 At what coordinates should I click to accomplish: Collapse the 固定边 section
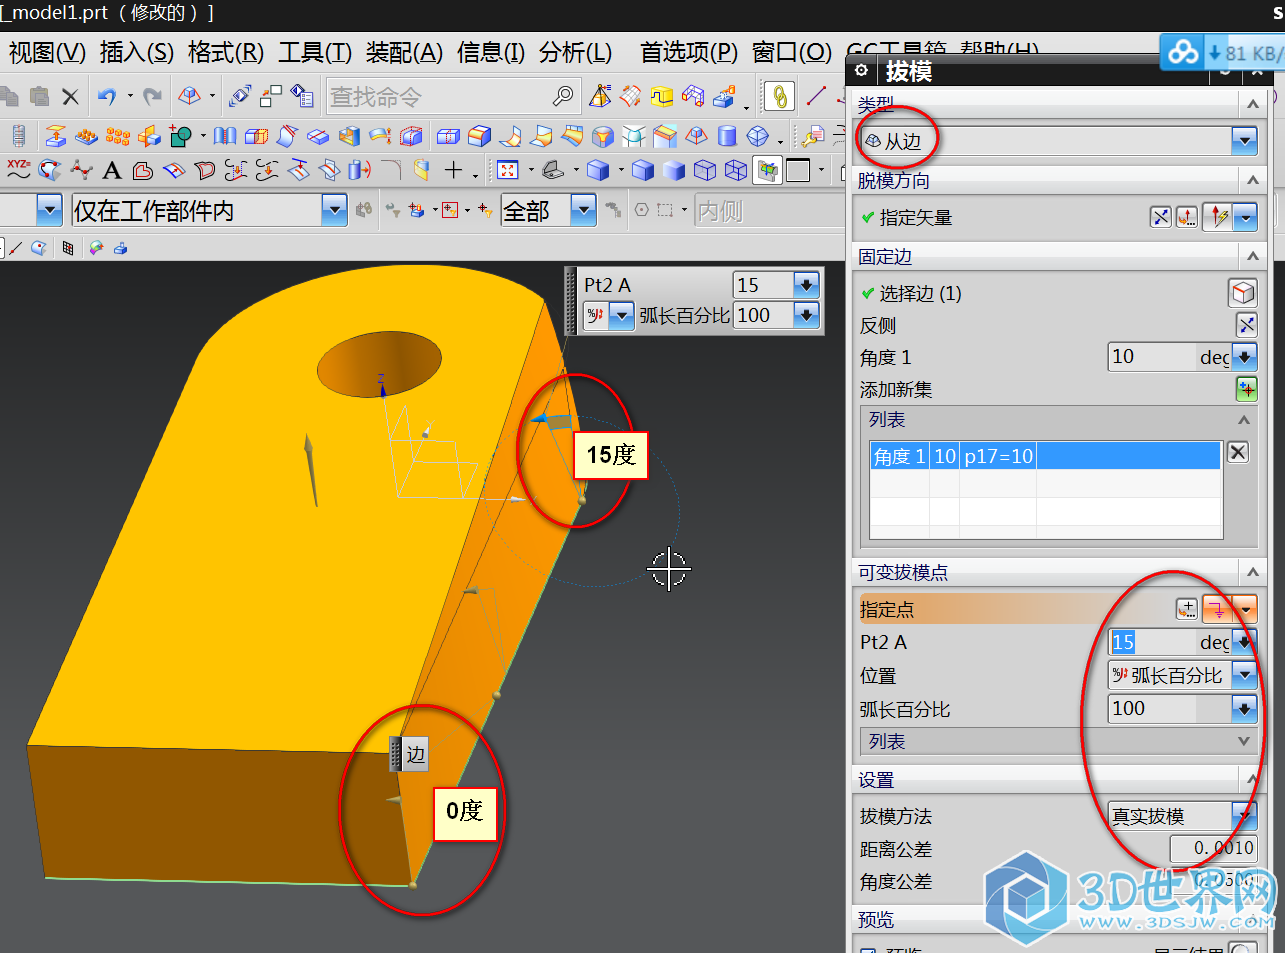1252,256
